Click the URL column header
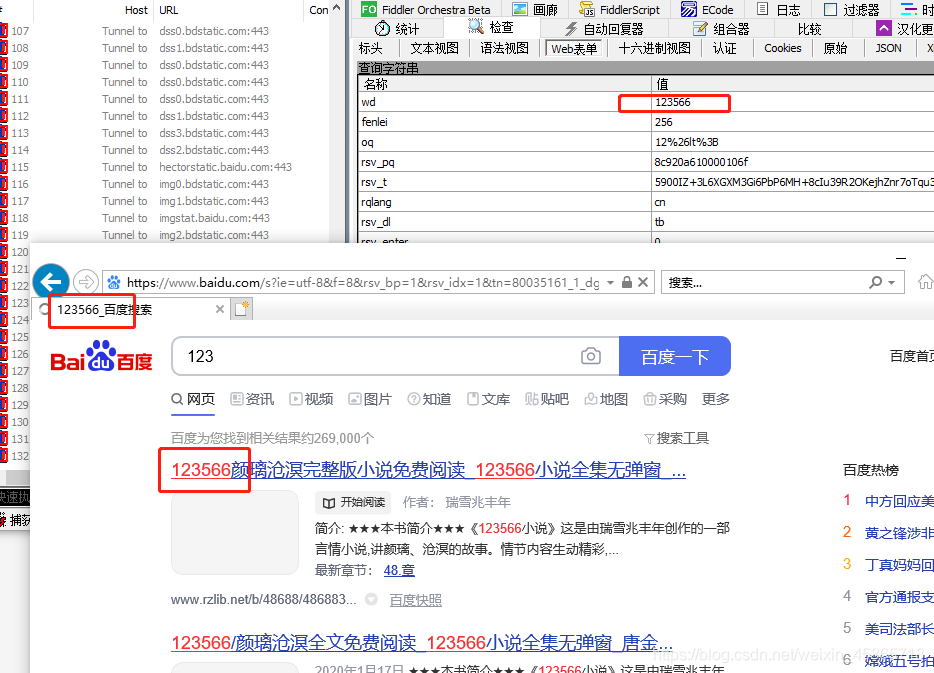 tap(169, 10)
